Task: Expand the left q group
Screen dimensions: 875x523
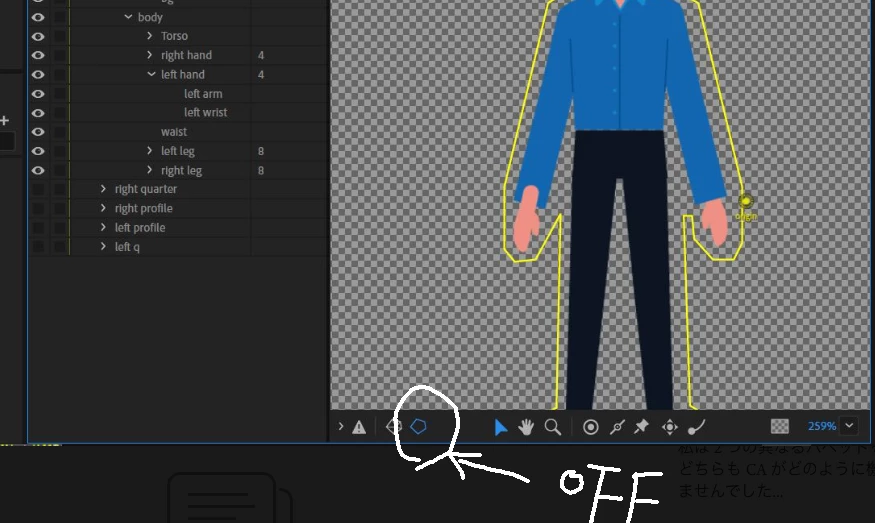Action: [x=103, y=246]
